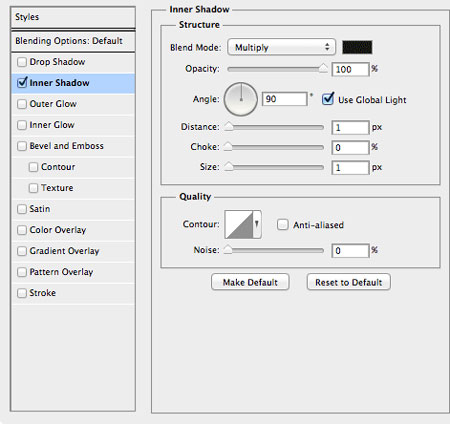Click the Reset to Default button
The height and width of the screenshot is (424, 450).
[x=349, y=282]
